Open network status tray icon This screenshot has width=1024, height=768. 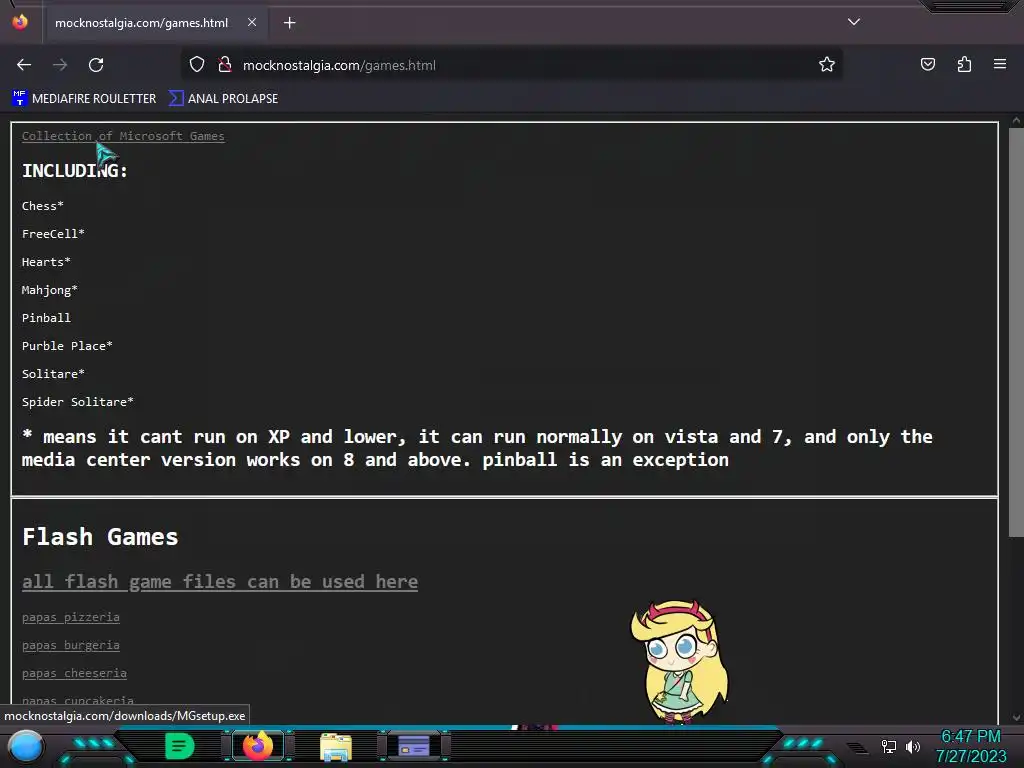(x=889, y=746)
